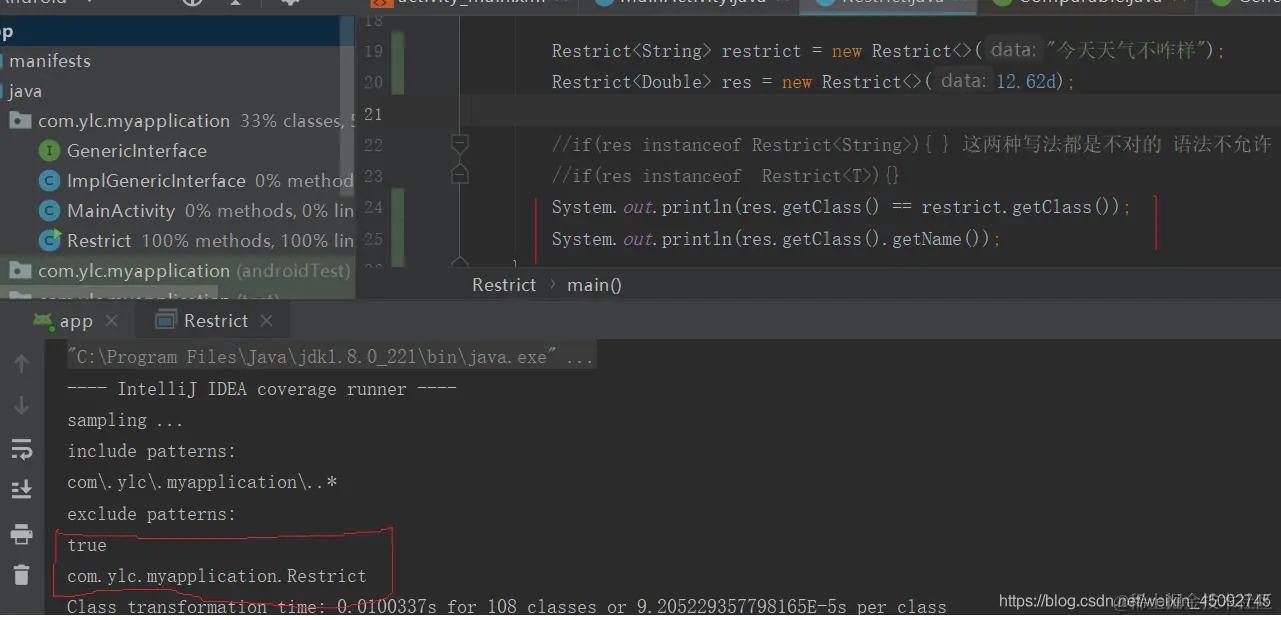
Task: Click the Restrict<String> declaration on line 19
Action: (888, 50)
